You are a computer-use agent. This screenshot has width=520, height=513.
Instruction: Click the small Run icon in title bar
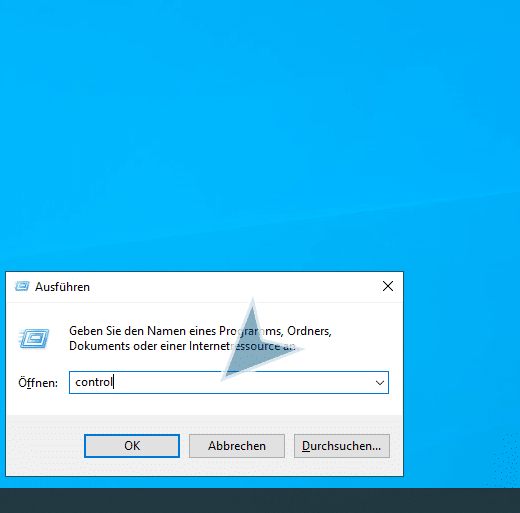pyautogui.click(x=22, y=286)
